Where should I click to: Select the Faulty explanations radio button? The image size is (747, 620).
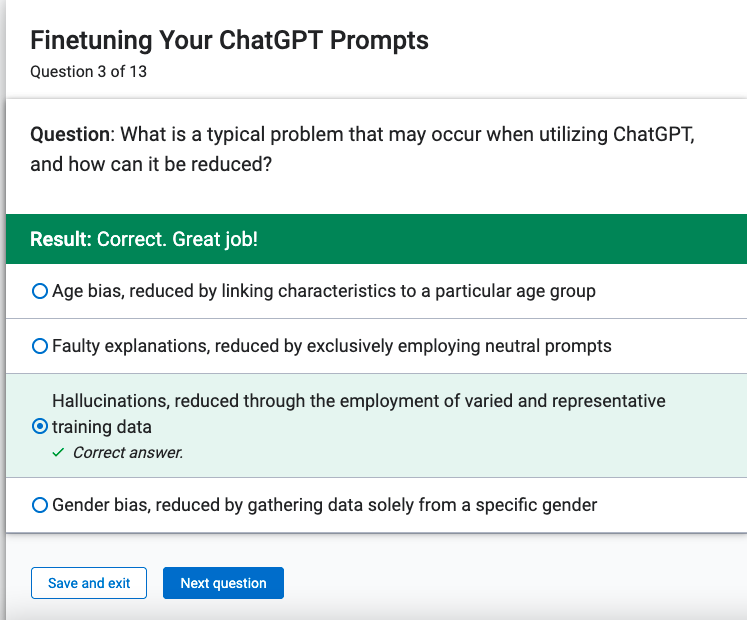click(x=40, y=346)
